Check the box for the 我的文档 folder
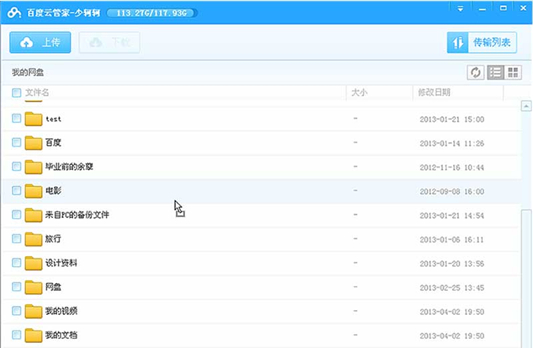Image resolution: width=533 pixels, height=361 pixels. click(16, 335)
